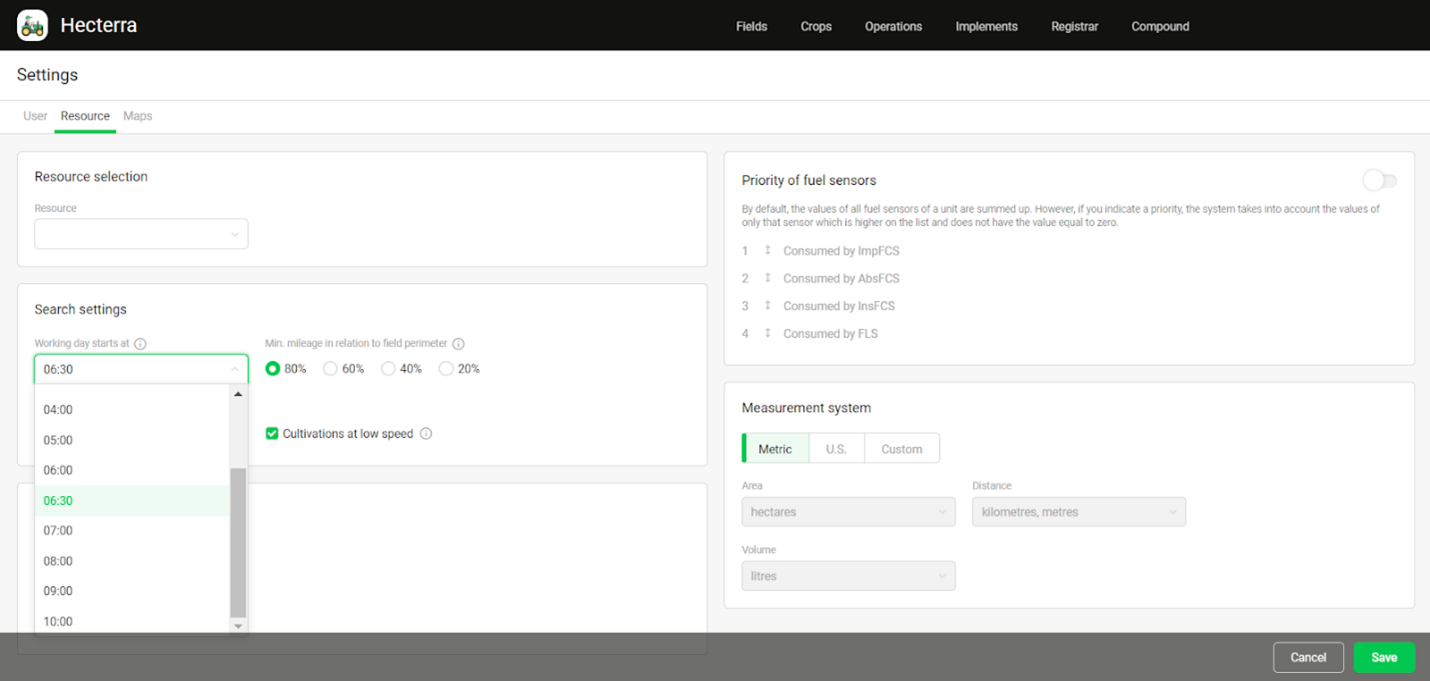Click info icon beside Cultivations at low speed
This screenshot has width=1430, height=681.
426,434
